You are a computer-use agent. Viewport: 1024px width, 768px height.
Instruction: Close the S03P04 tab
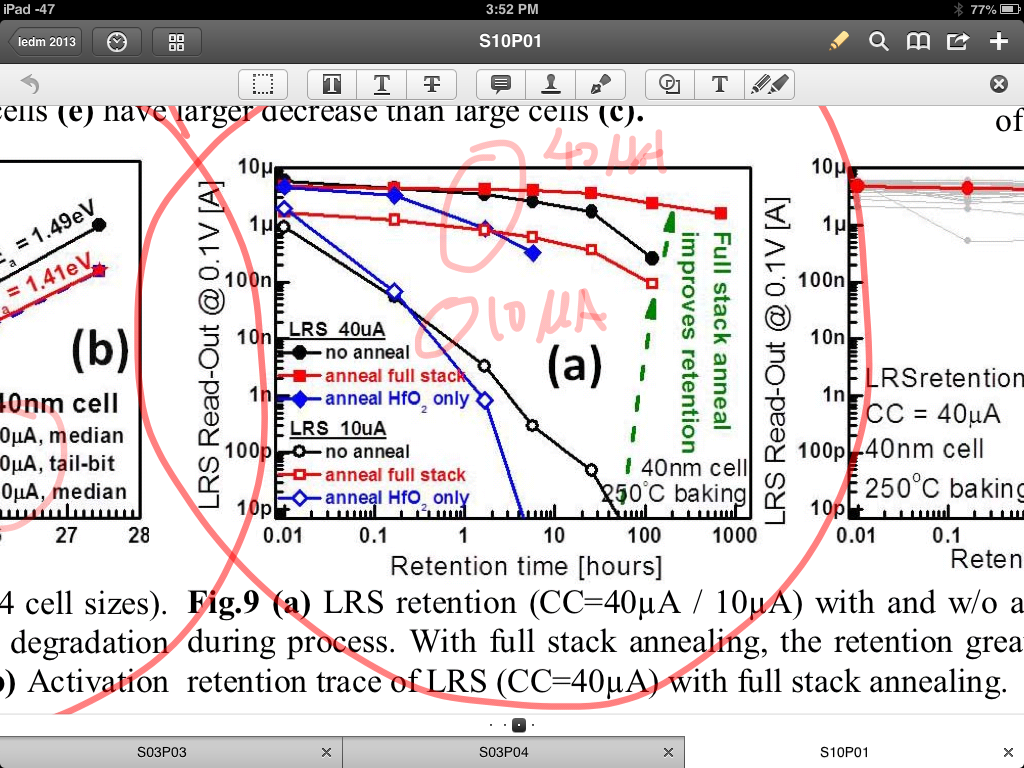tap(669, 752)
